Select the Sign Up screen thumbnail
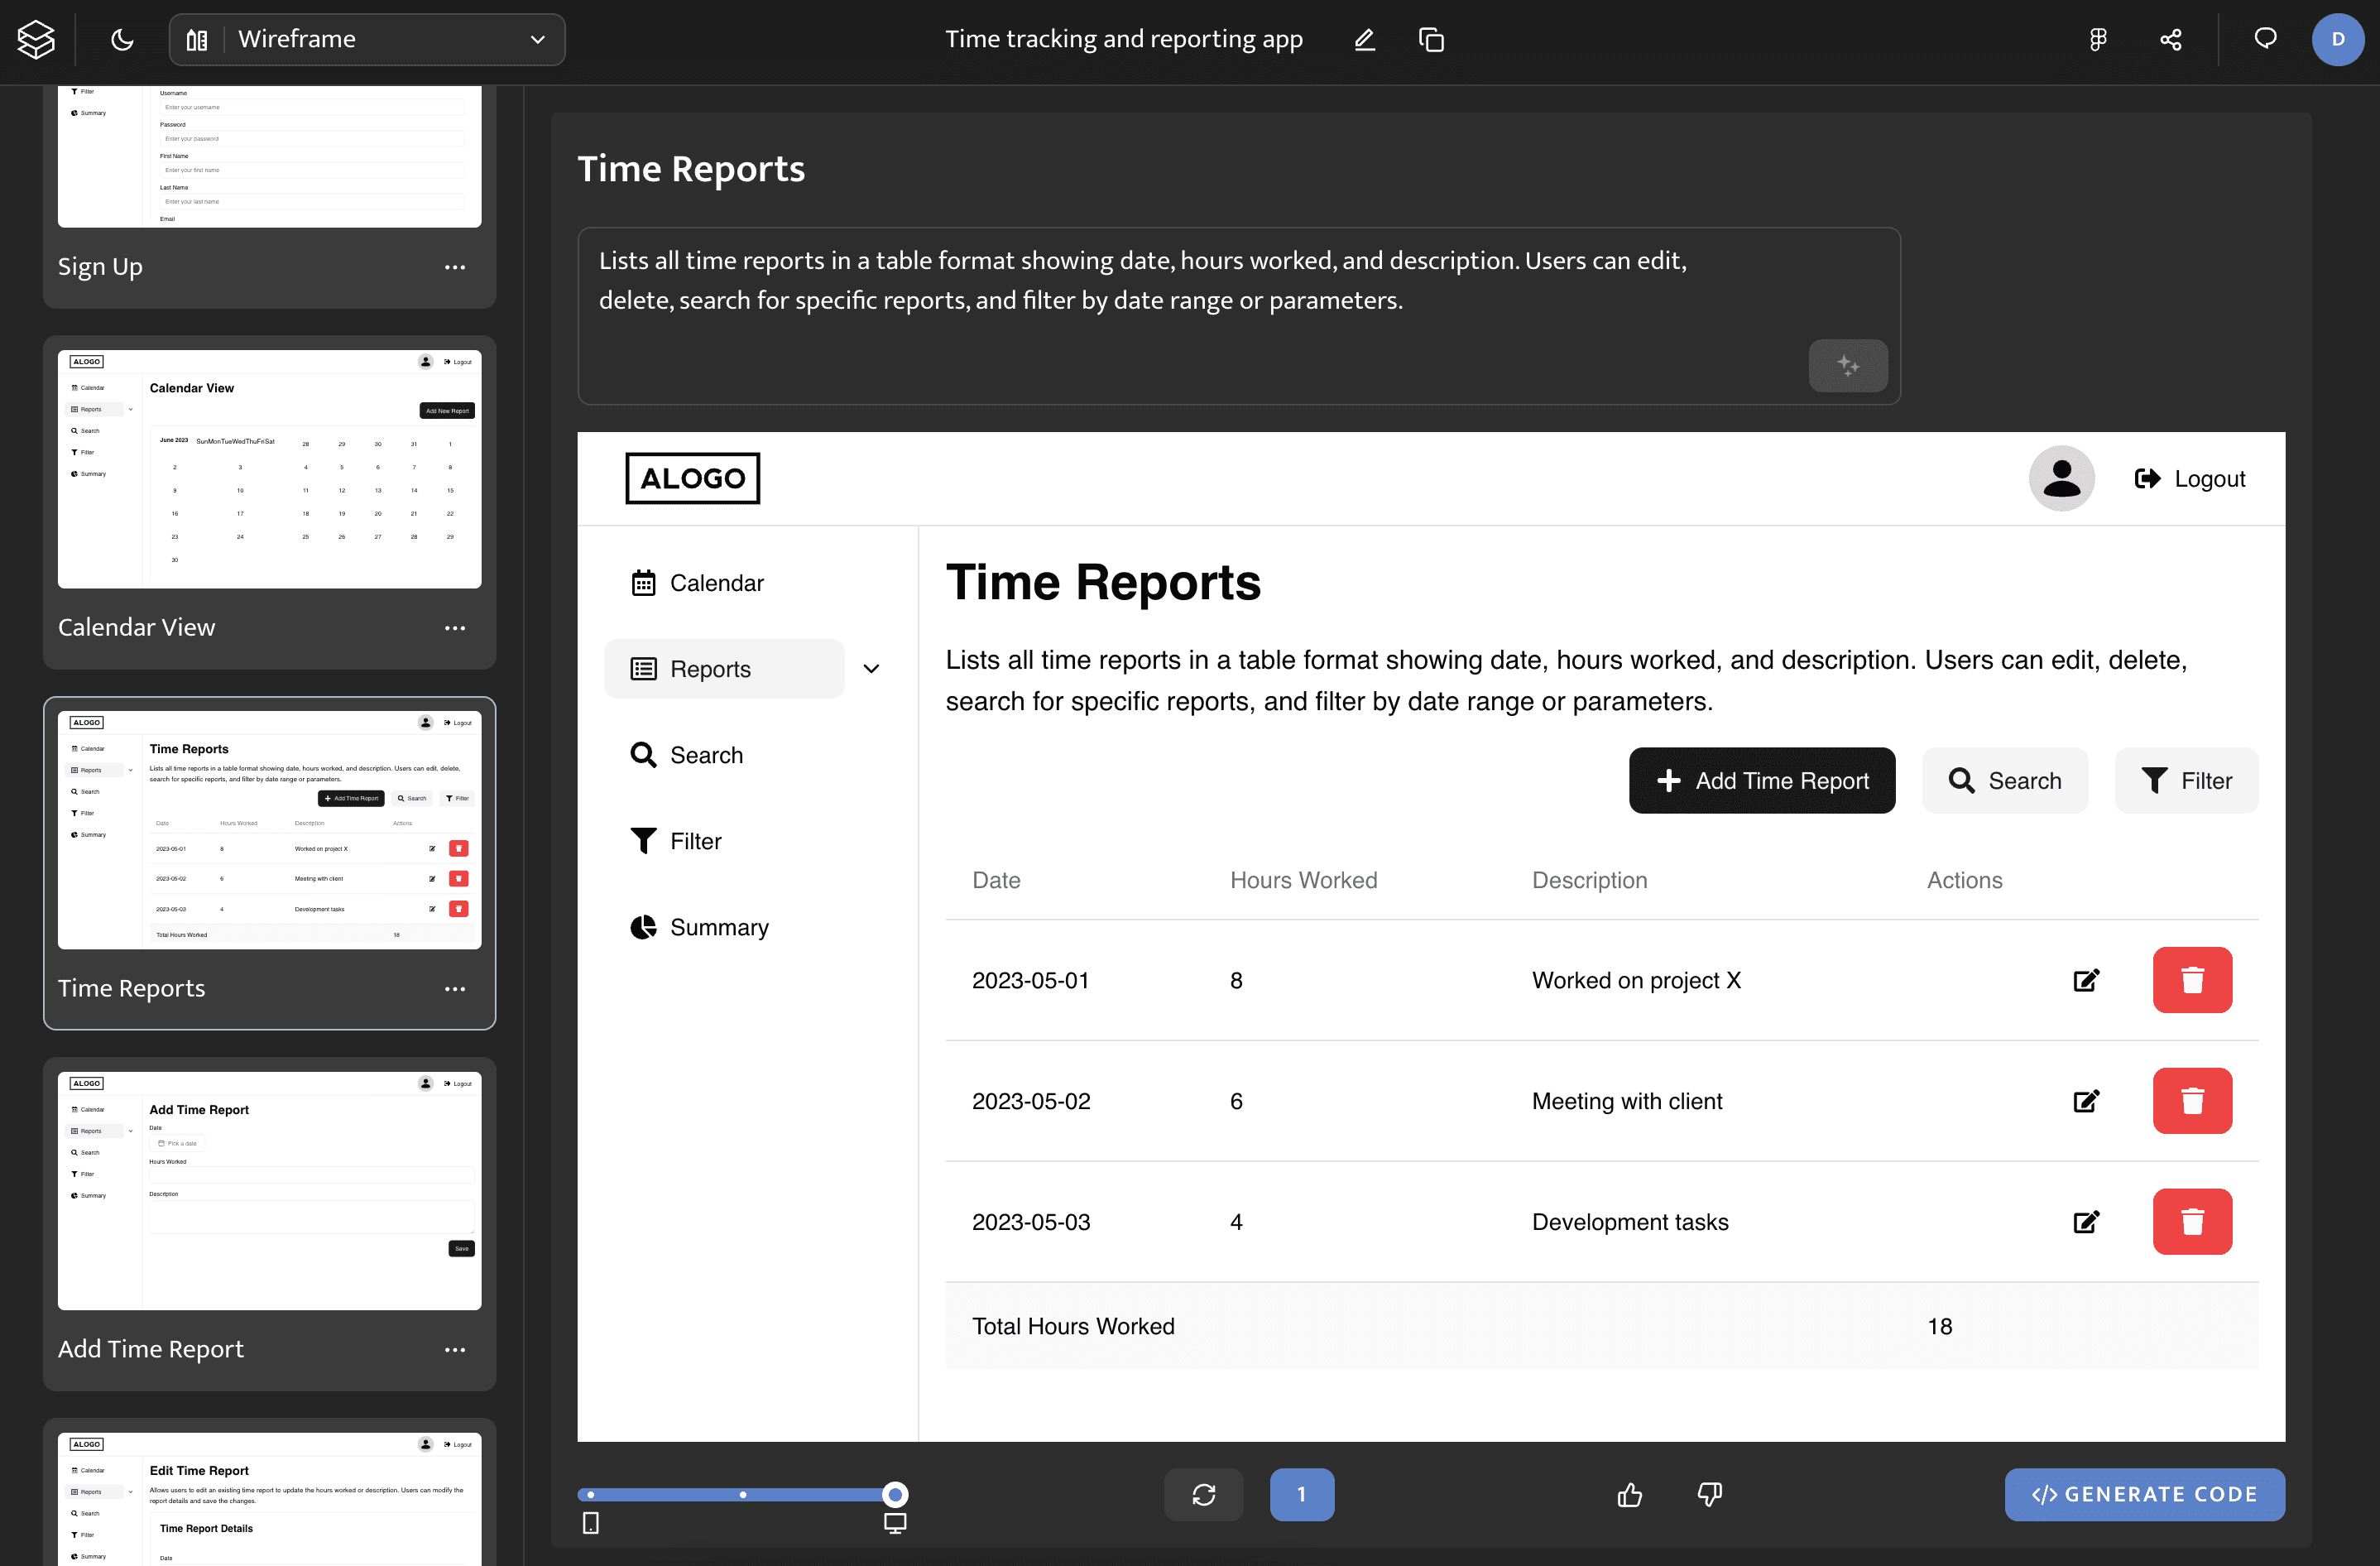This screenshot has width=2380, height=1566. point(269,156)
